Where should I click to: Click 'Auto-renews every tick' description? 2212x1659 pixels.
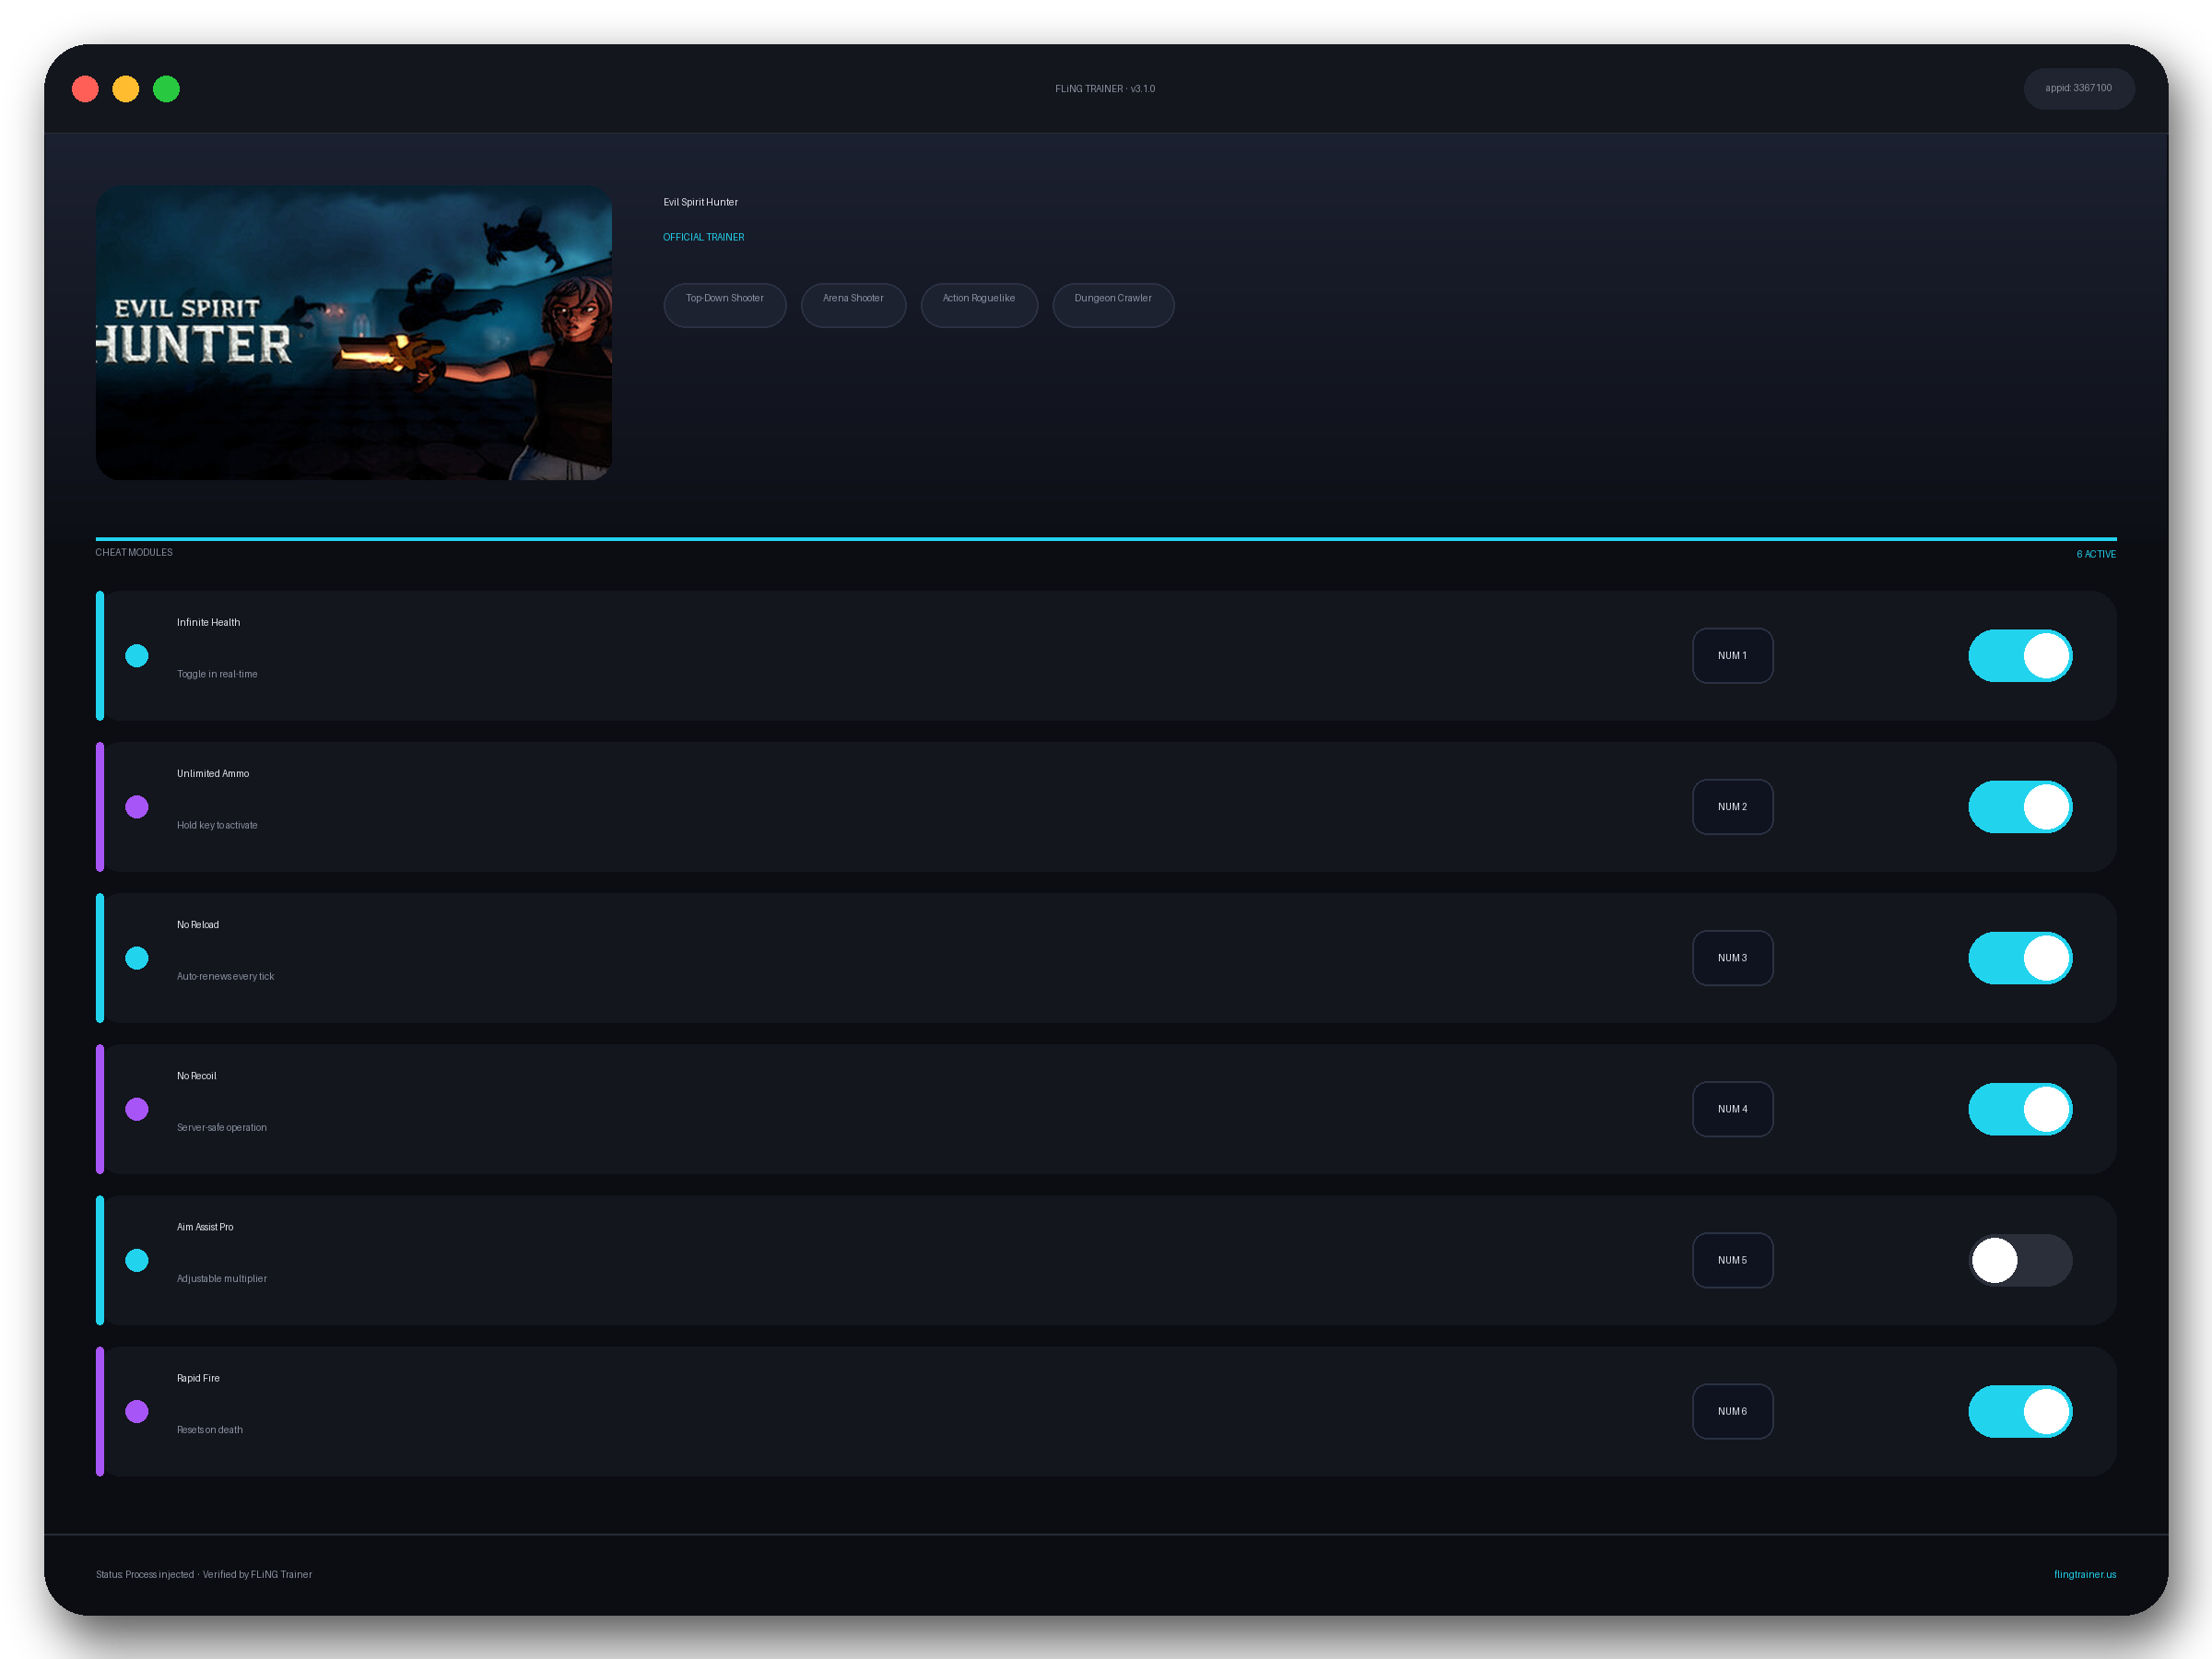[225, 976]
